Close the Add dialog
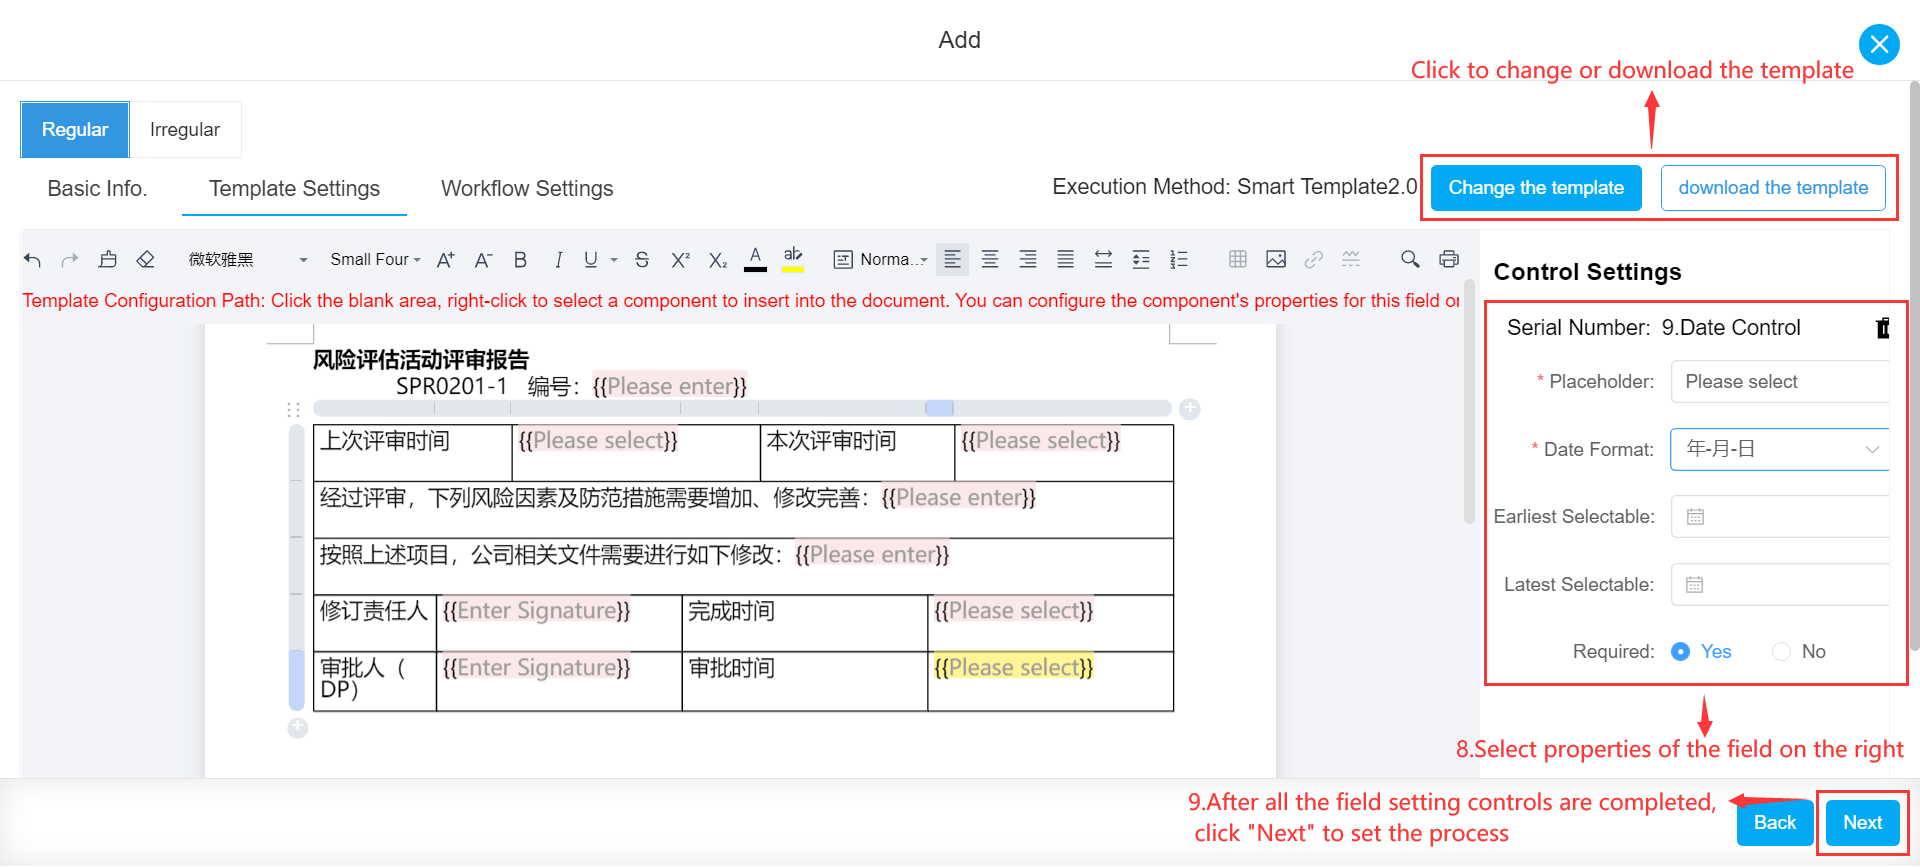The image size is (1920, 867). coord(1879,44)
